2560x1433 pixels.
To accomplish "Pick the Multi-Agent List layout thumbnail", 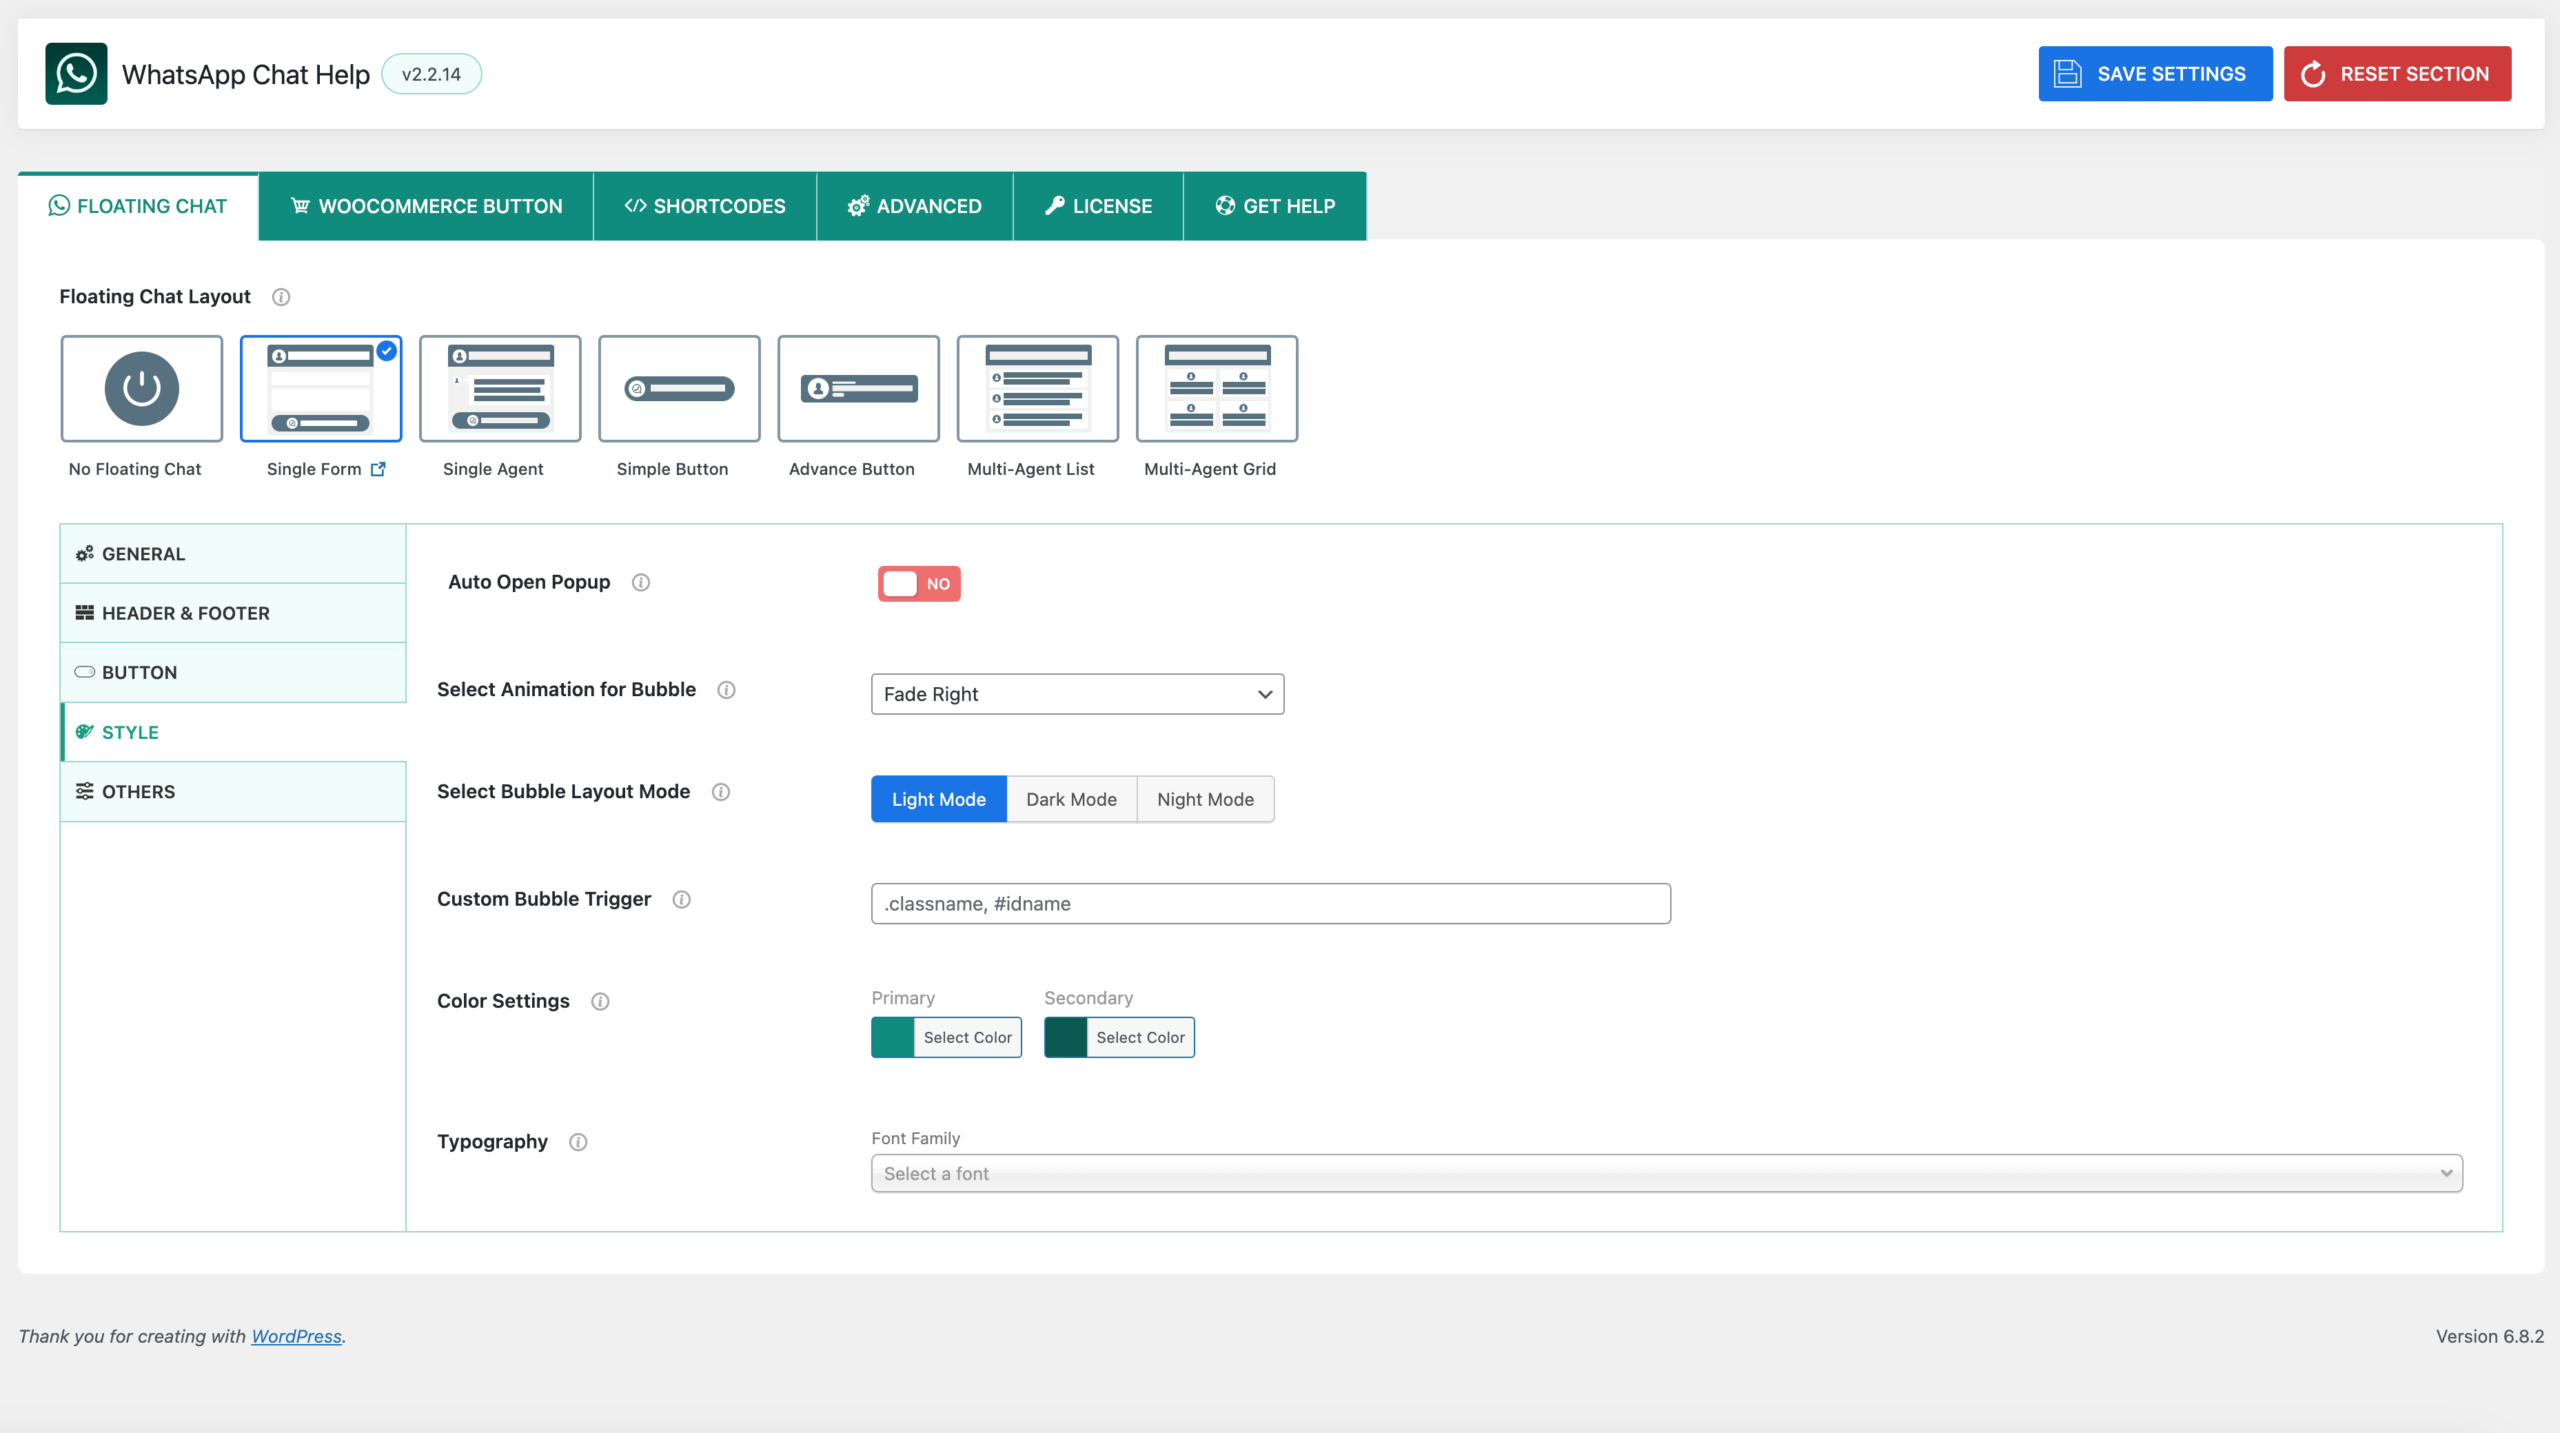I will tap(1038, 388).
